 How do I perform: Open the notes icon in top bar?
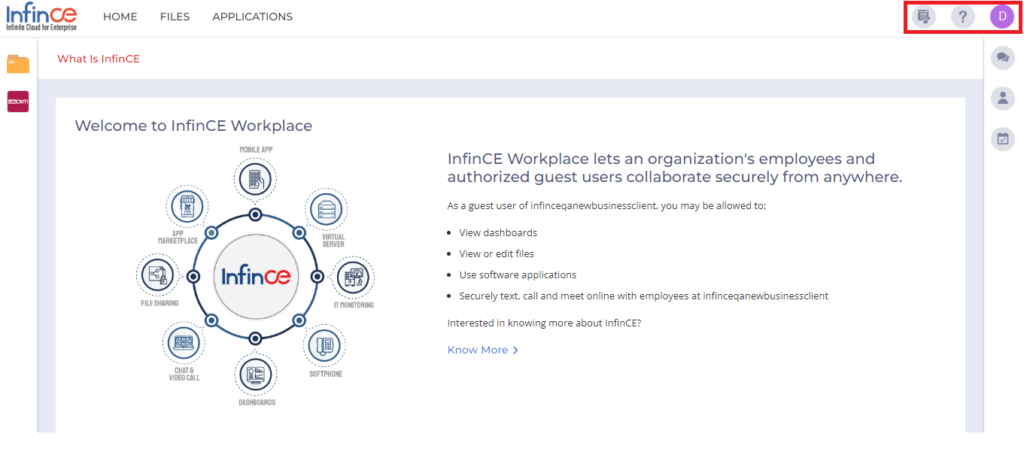(x=923, y=17)
